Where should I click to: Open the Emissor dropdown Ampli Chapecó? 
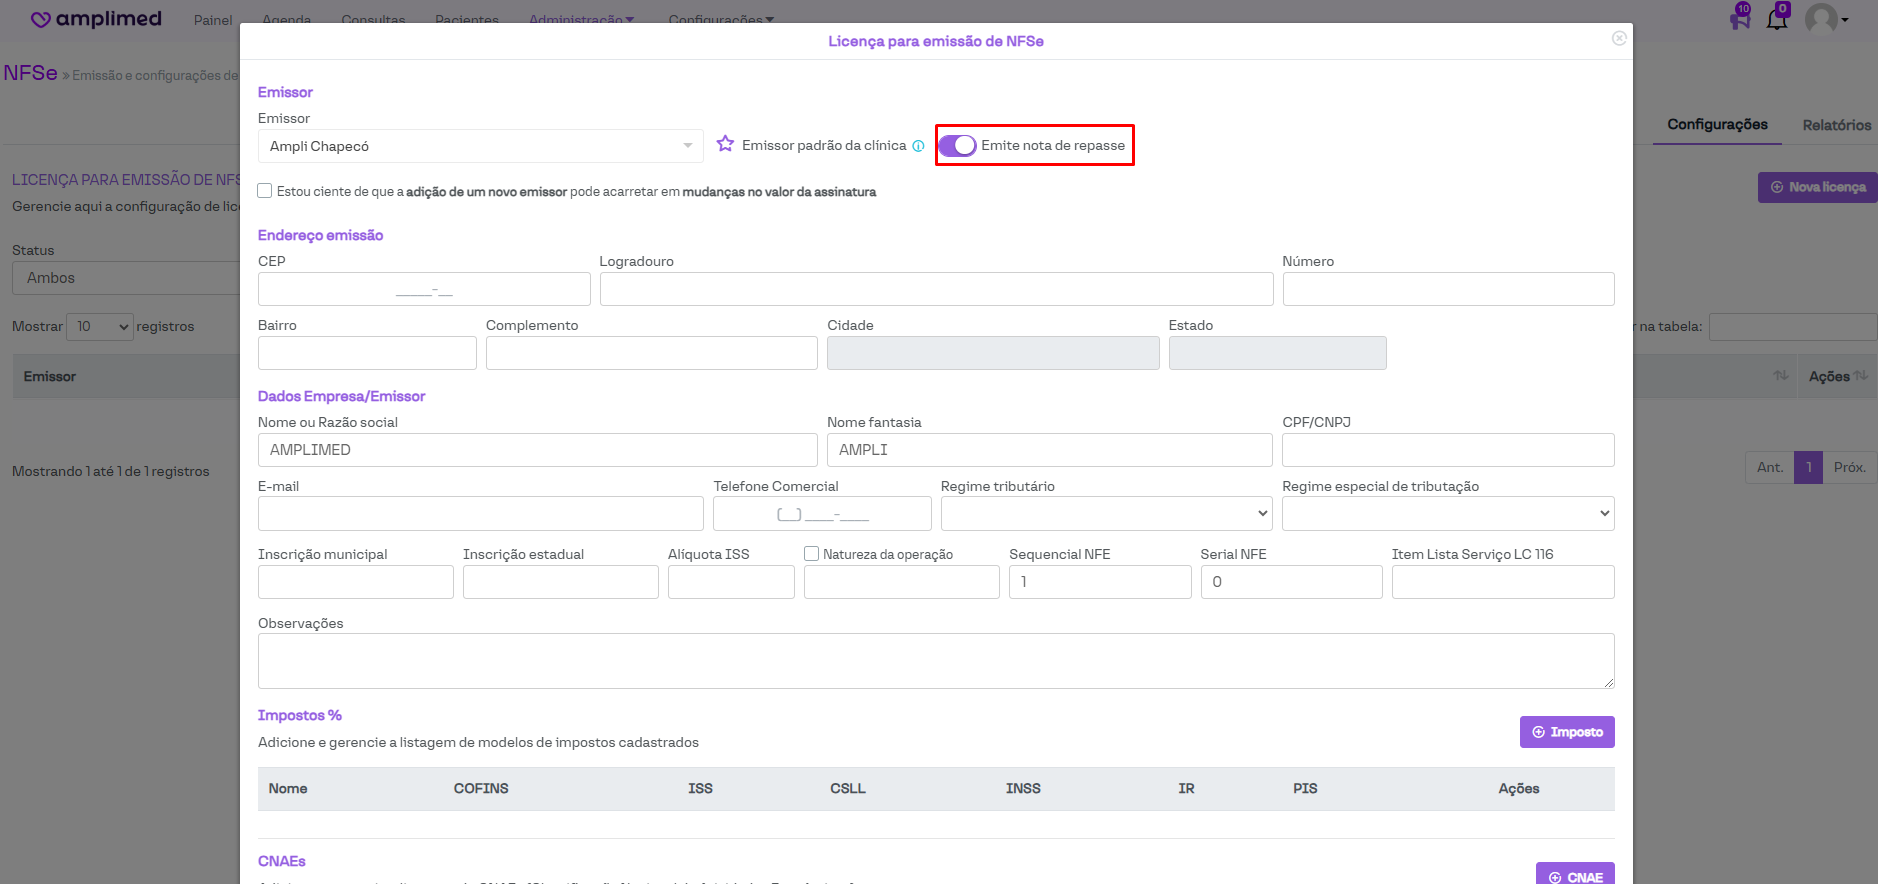pos(480,146)
